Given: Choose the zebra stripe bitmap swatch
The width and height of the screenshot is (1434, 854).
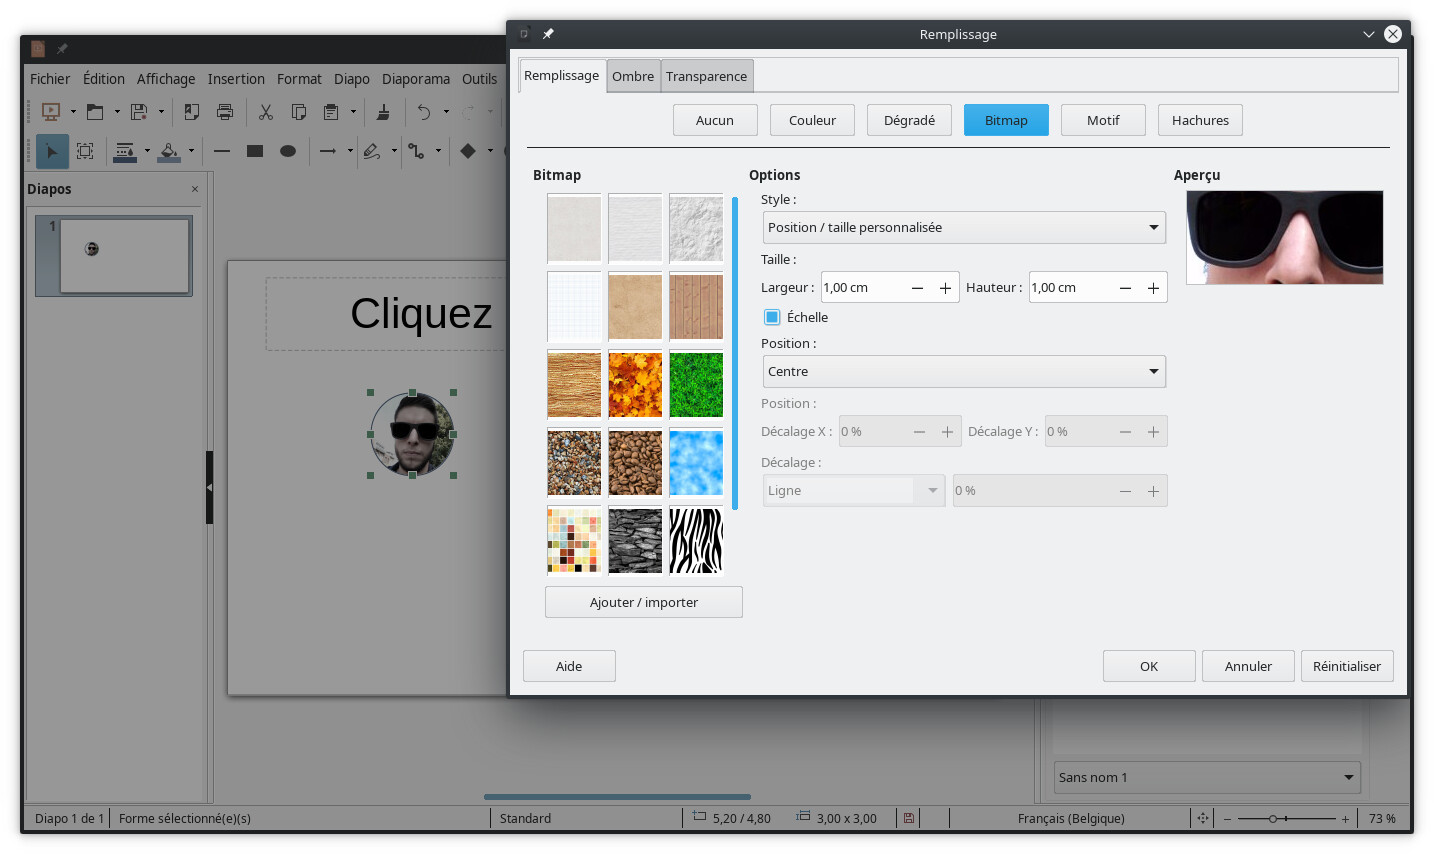Looking at the screenshot, I should point(695,541).
